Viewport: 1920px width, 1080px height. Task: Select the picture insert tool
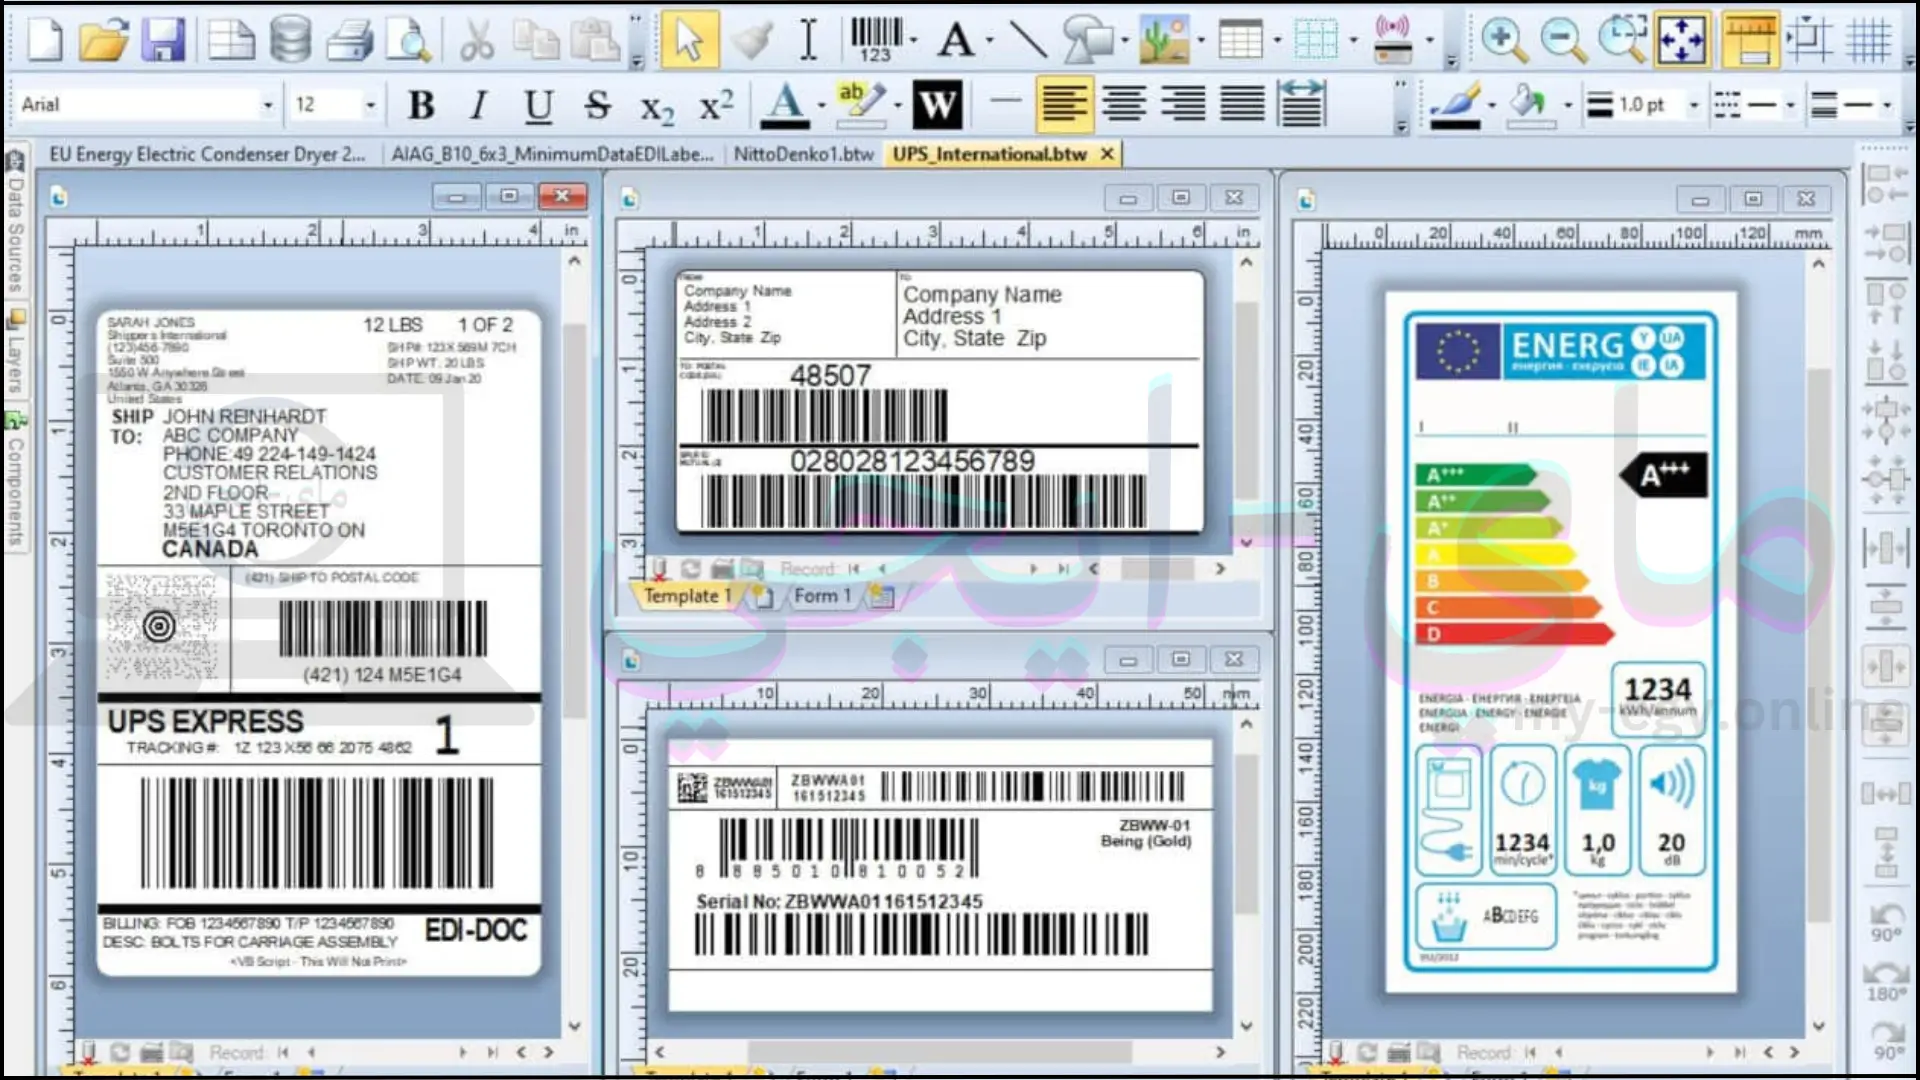click(x=1164, y=40)
